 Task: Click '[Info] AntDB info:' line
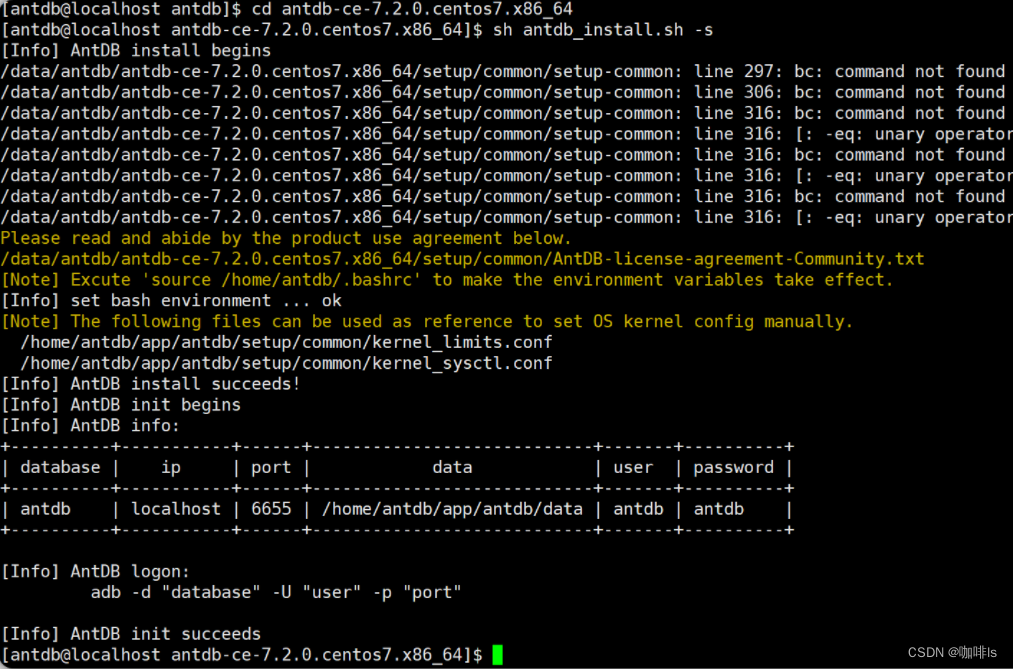click(x=90, y=426)
